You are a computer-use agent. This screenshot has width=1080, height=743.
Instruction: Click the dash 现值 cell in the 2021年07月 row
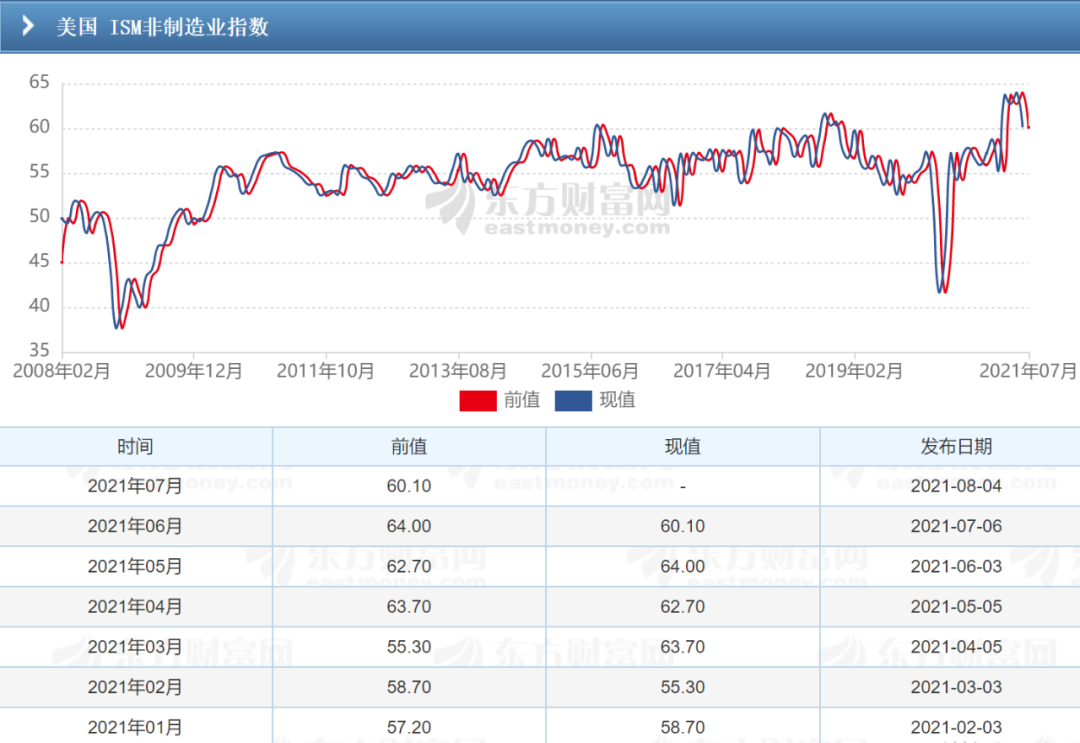(x=683, y=486)
